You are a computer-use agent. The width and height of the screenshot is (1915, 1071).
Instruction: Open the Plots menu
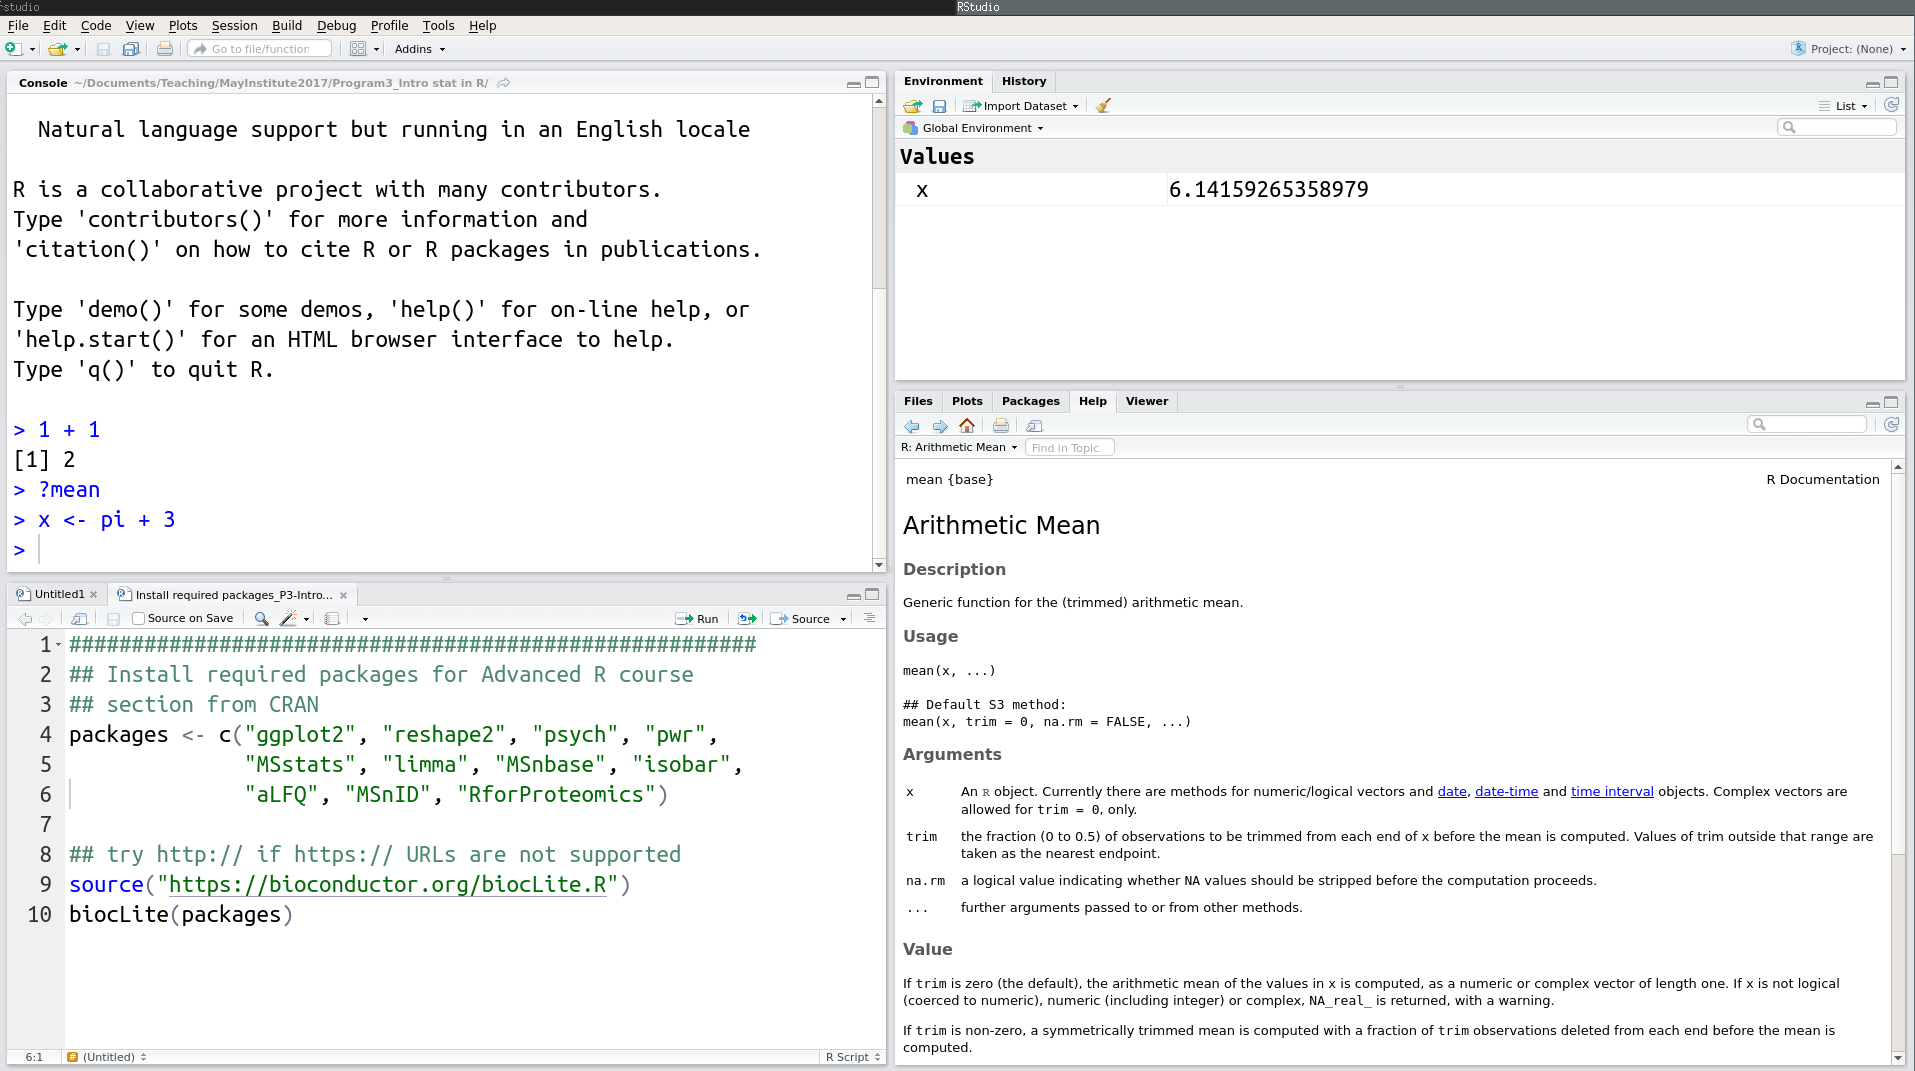(x=183, y=25)
